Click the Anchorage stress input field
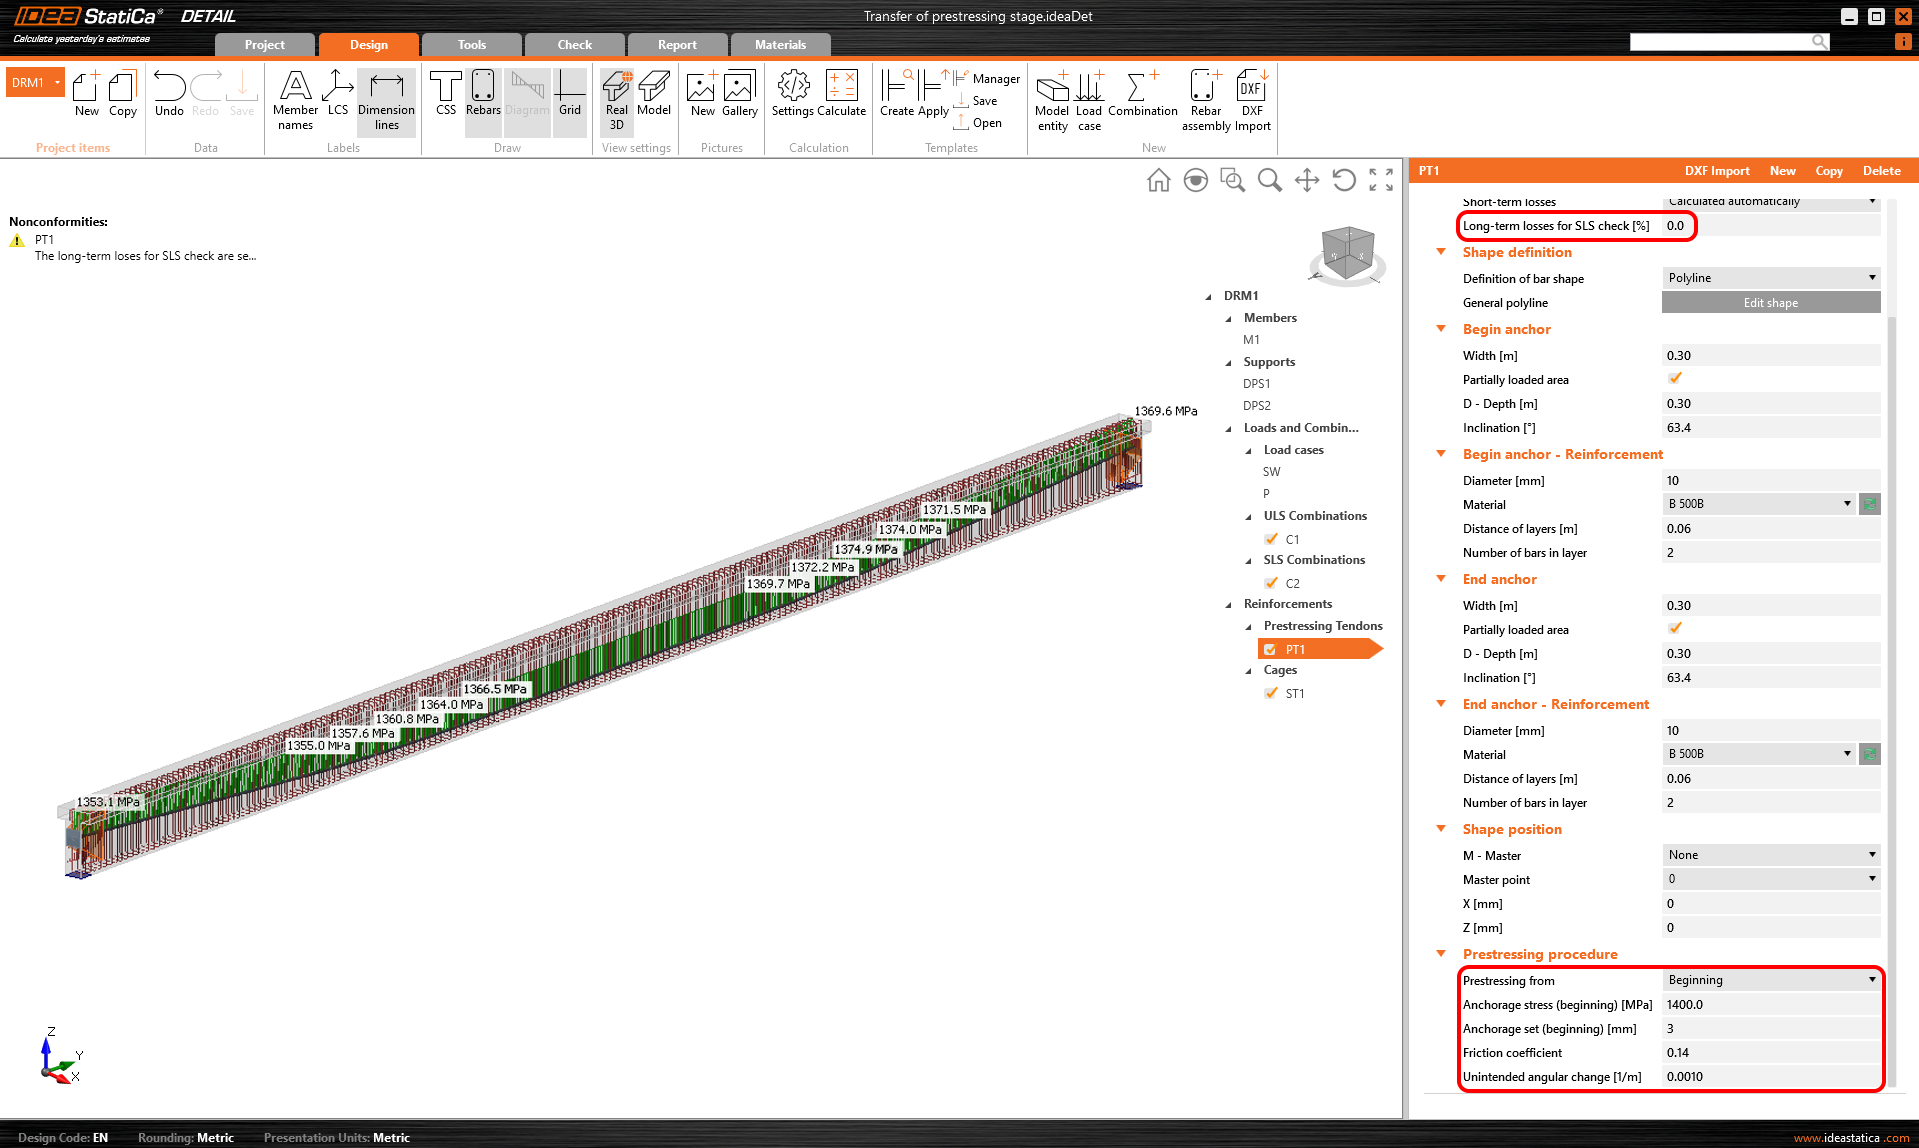 coord(1770,1005)
